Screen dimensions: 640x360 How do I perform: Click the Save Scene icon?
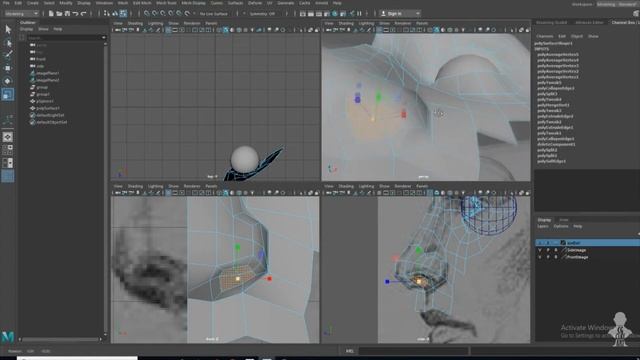coord(67,13)
